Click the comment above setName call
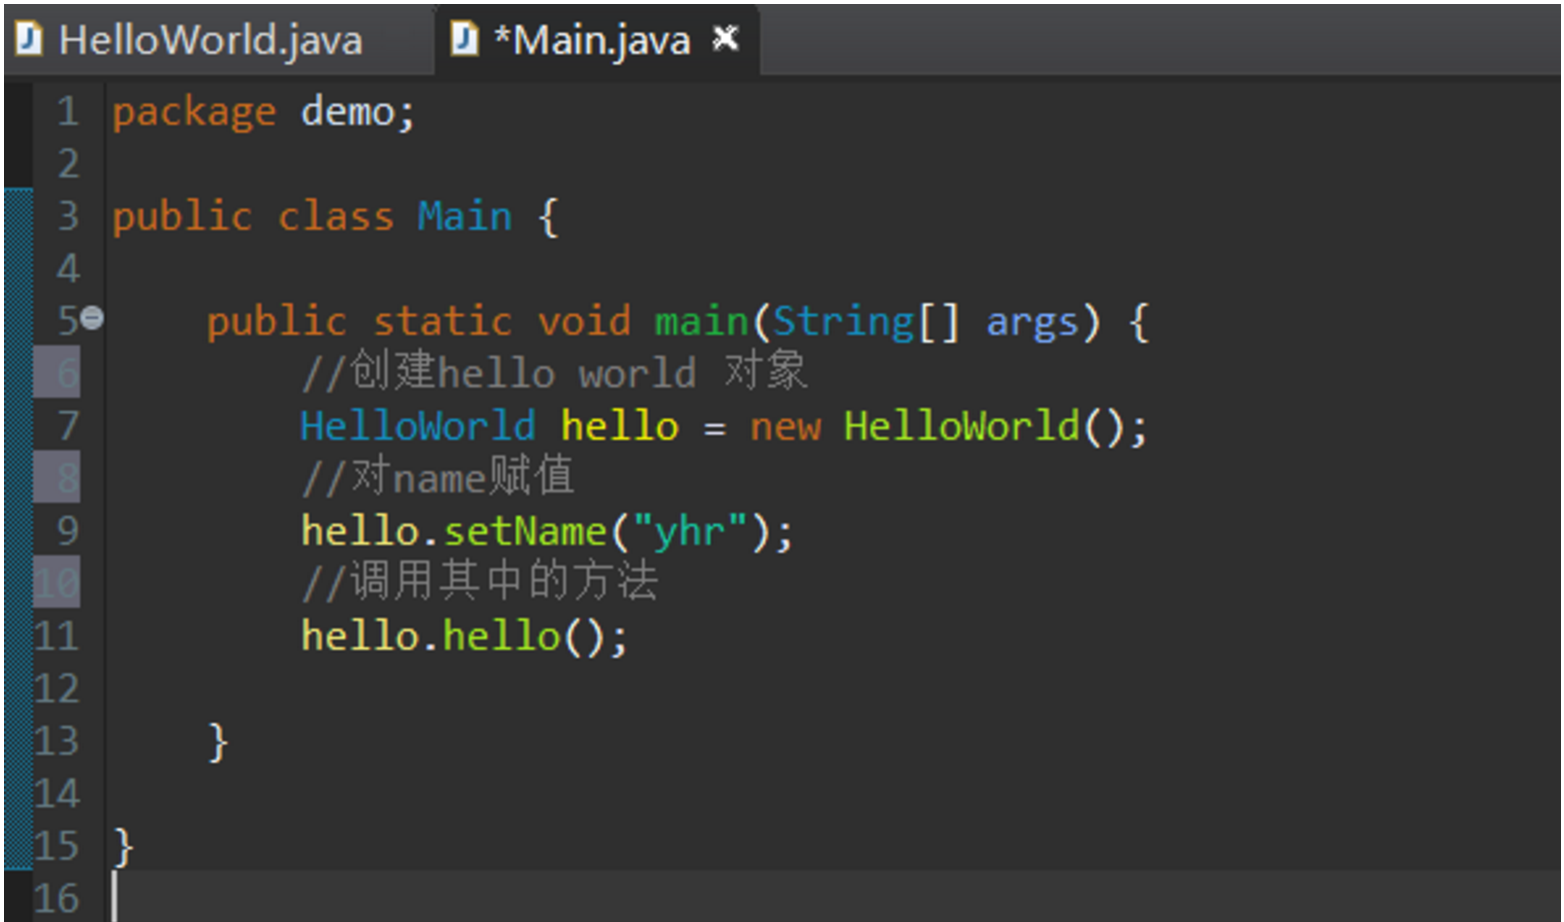1564x922 pixels. [x=438, y=478]
